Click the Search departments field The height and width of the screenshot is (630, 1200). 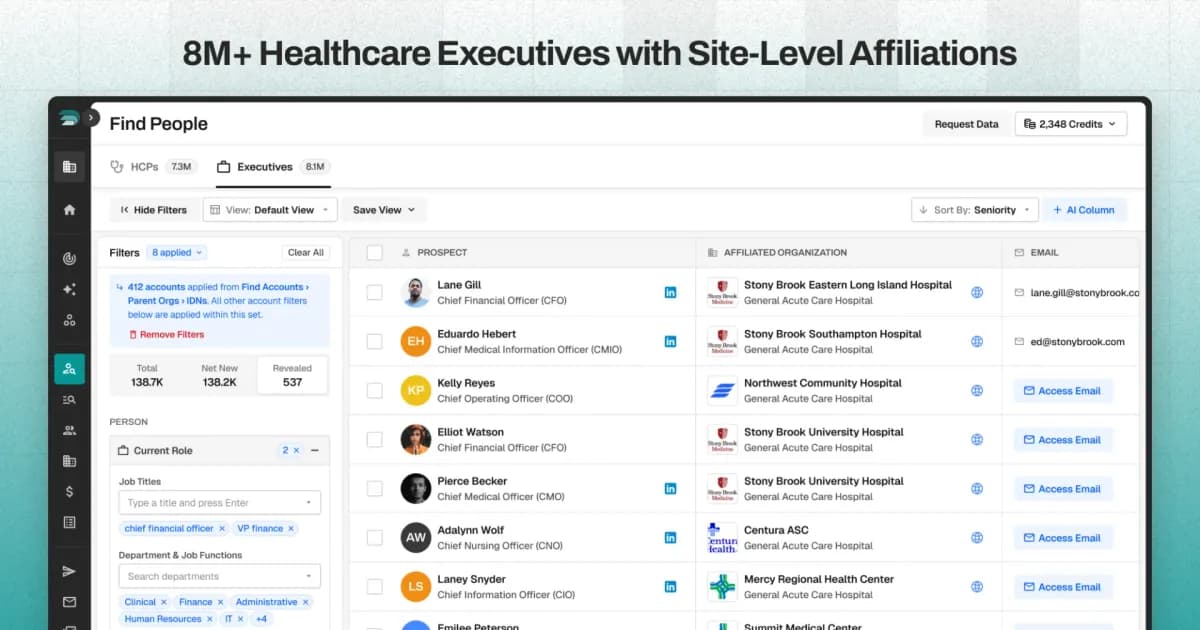coord(220,576)
